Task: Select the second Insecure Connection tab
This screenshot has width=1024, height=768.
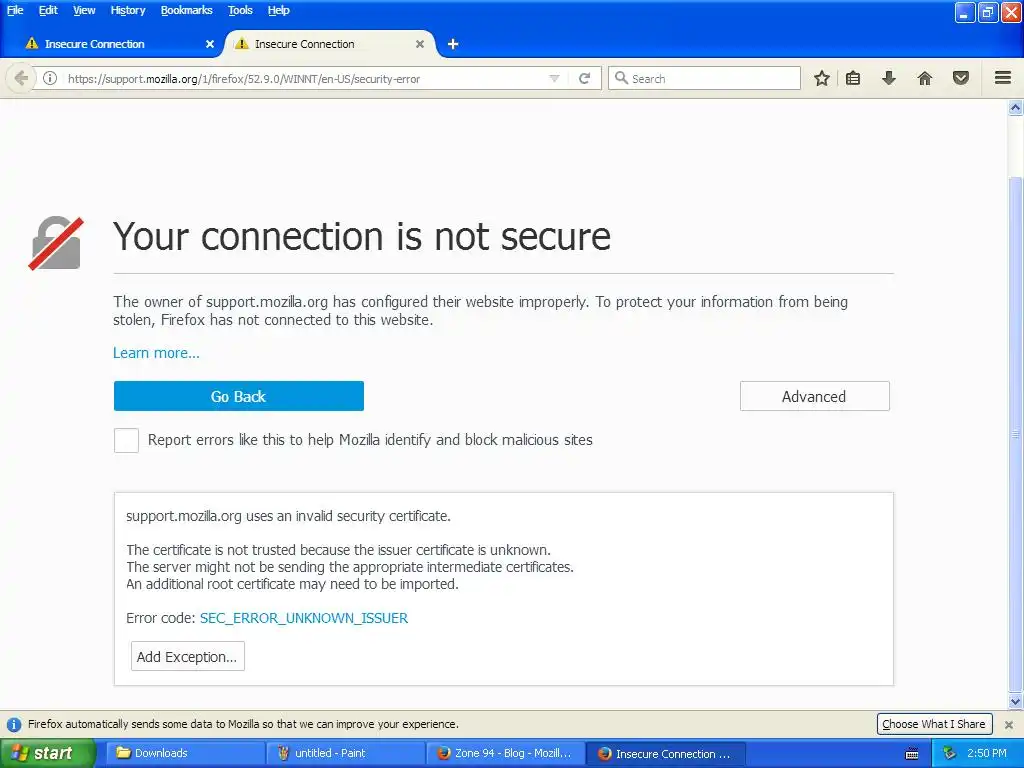Action: [328, 44]
